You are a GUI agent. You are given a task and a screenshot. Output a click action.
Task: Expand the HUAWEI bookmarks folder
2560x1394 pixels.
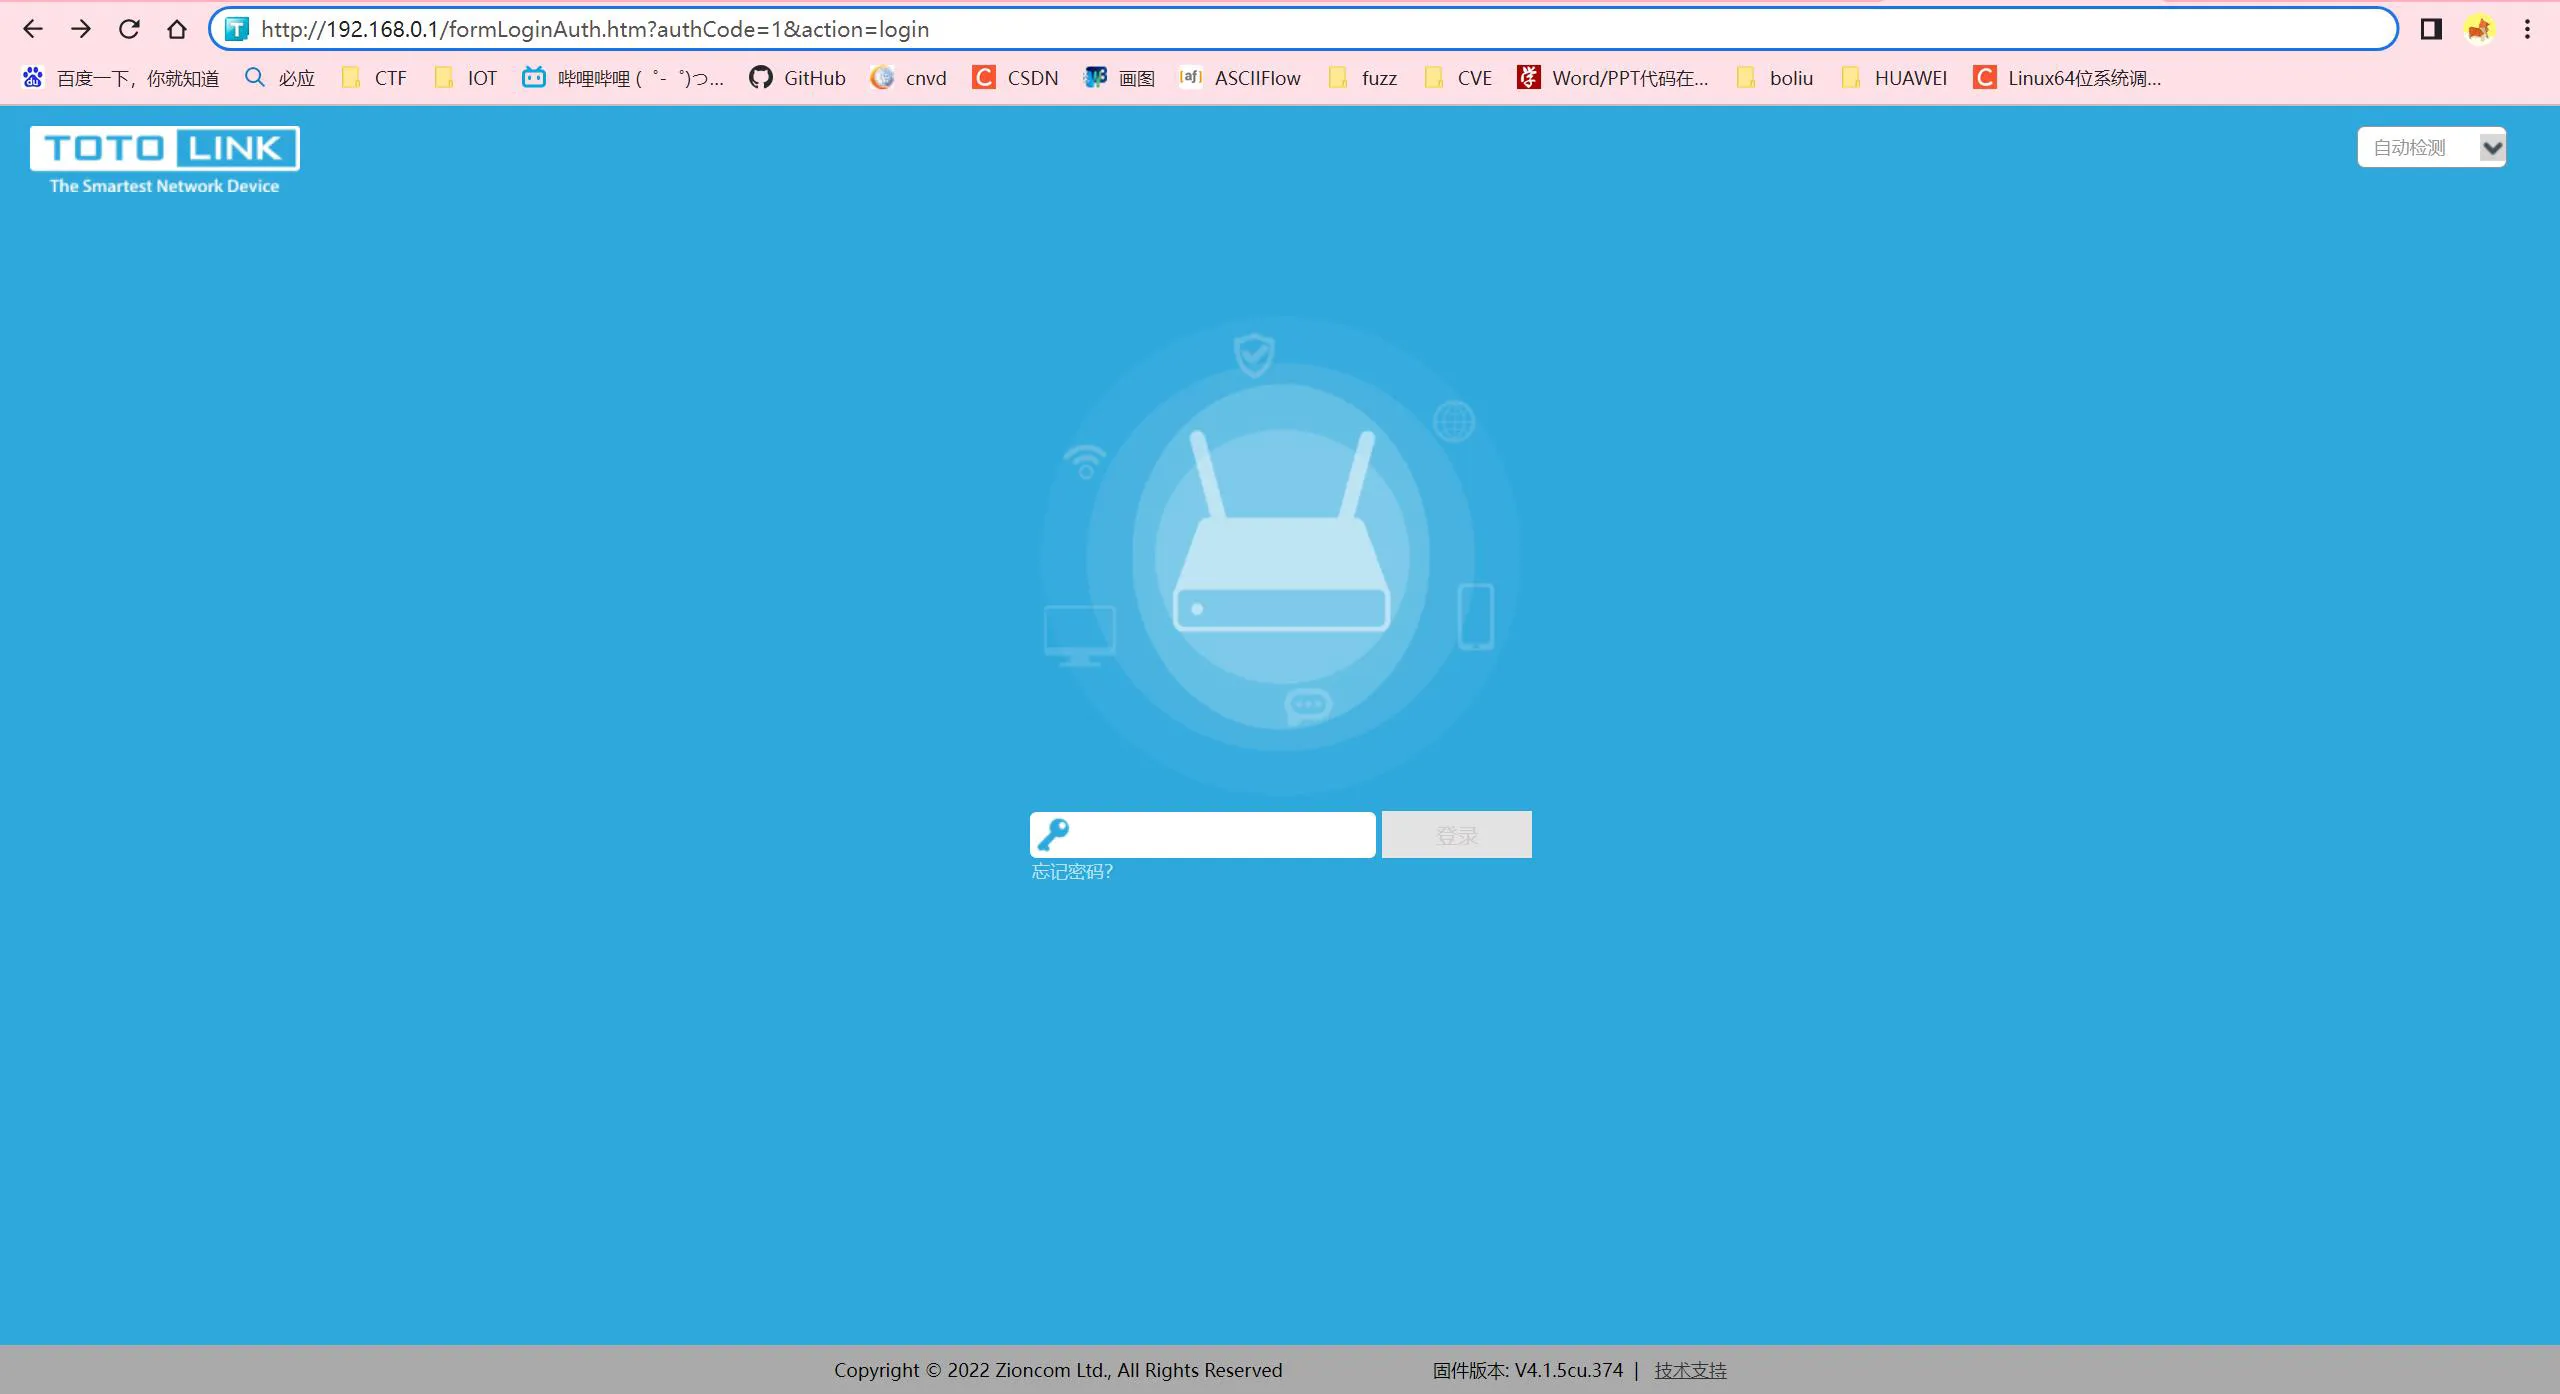tap(1894, 78)
